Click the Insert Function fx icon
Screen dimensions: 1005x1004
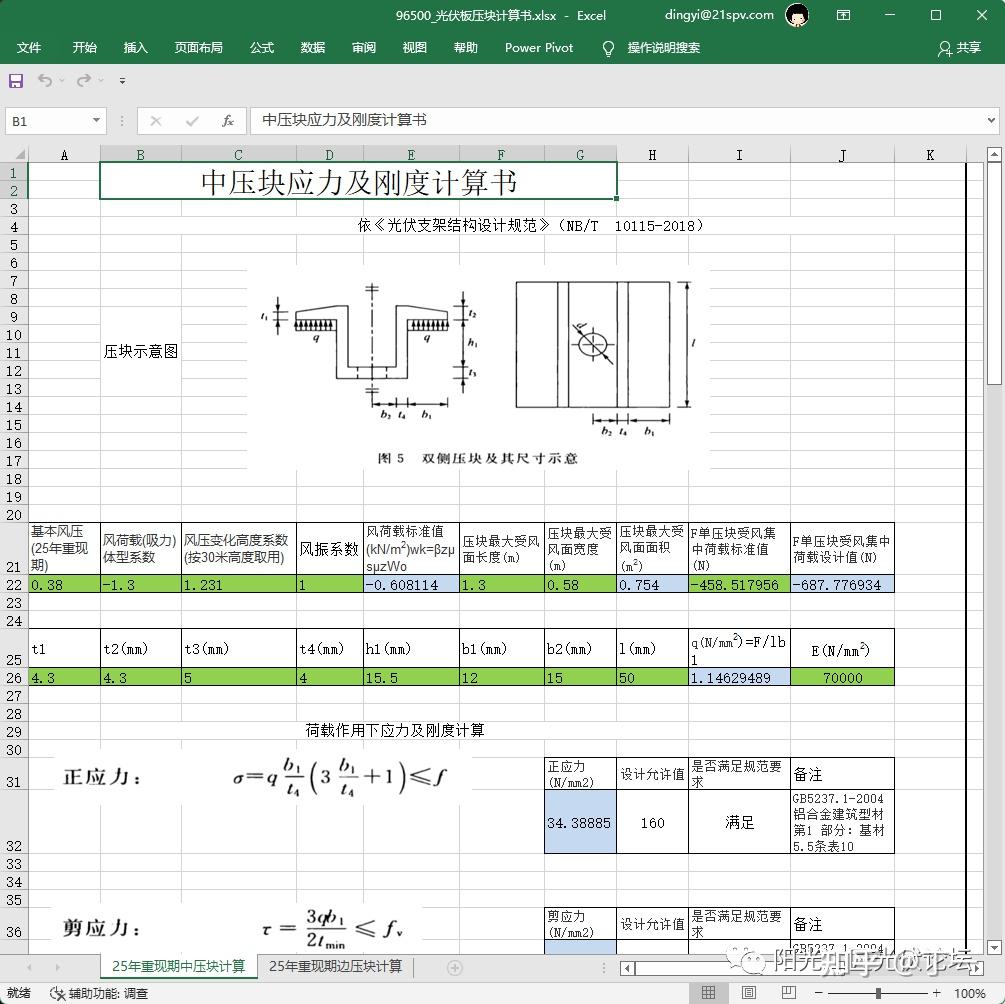point(228,121)
